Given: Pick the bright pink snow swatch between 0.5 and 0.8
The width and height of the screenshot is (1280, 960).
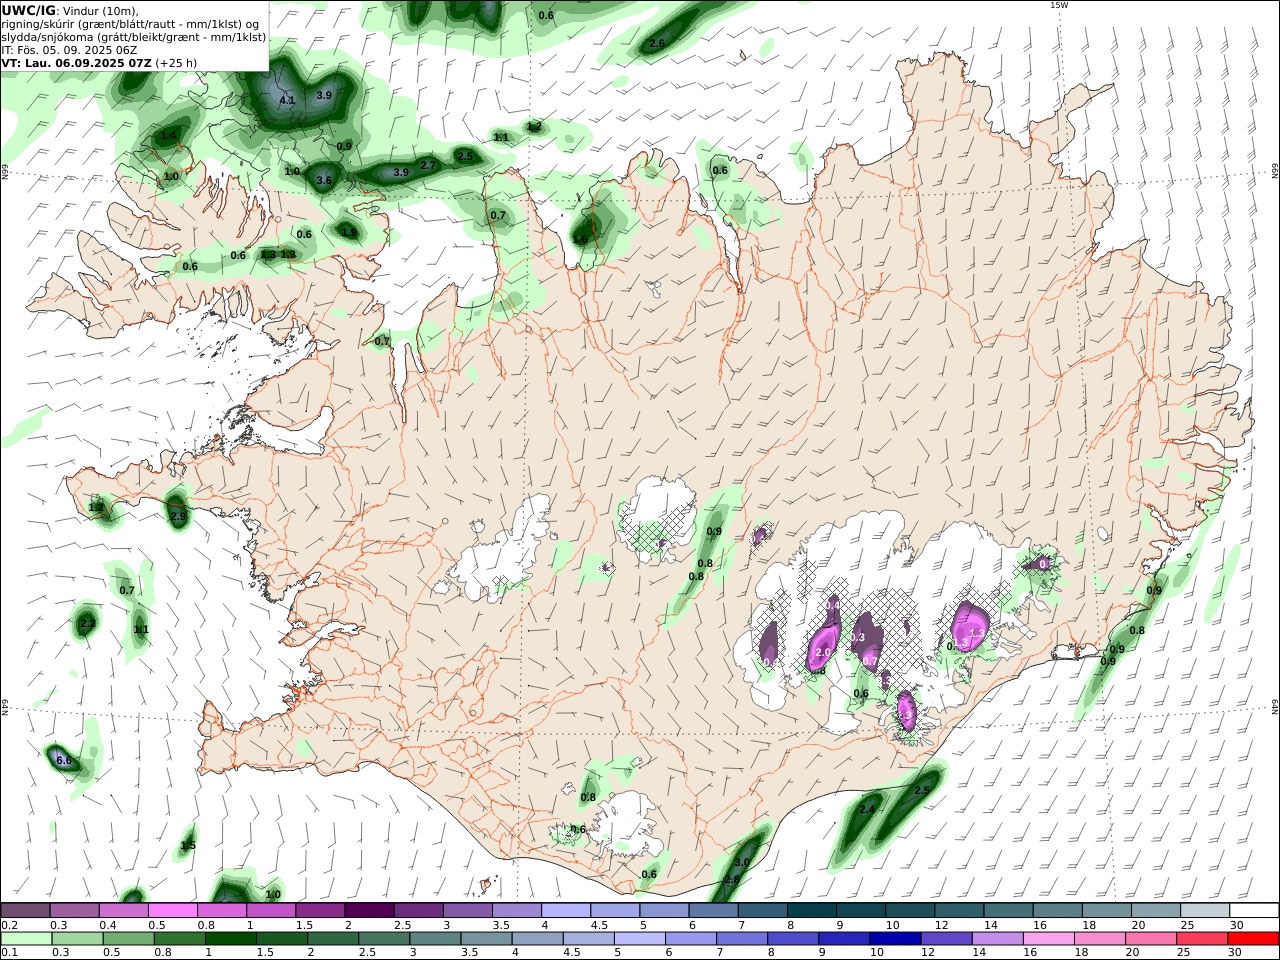Looking at the screenshot, I should coord(174,911).
